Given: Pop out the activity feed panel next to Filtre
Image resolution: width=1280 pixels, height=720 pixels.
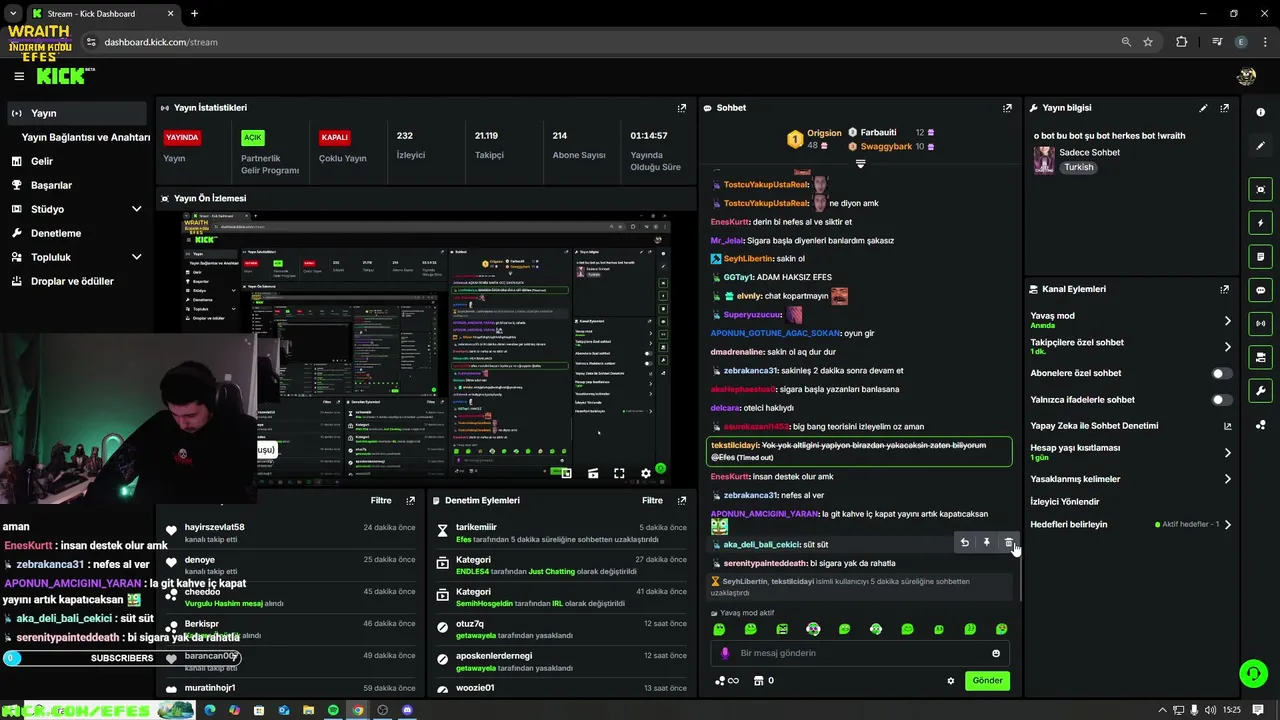Looking at the screenshot, I should (410, 500).
